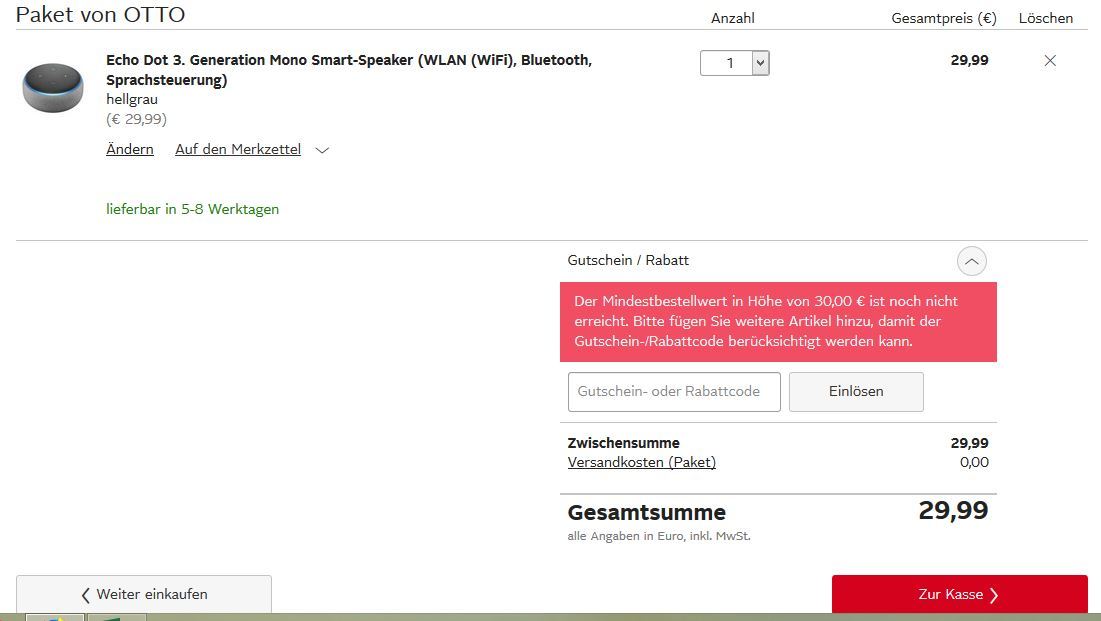Click the Paket von OTTO heading
This screenshot has width=1101, height=621.
100,14
